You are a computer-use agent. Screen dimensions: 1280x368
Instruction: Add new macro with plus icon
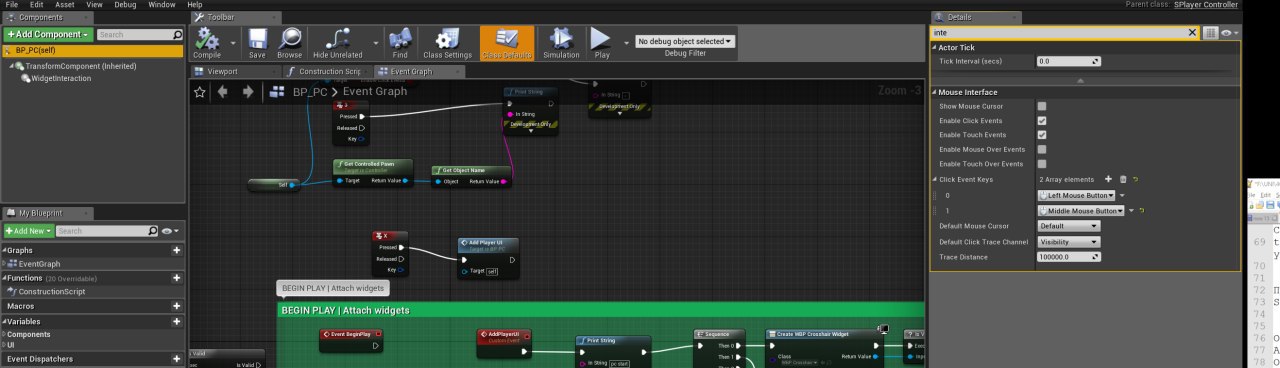point(176,305)
